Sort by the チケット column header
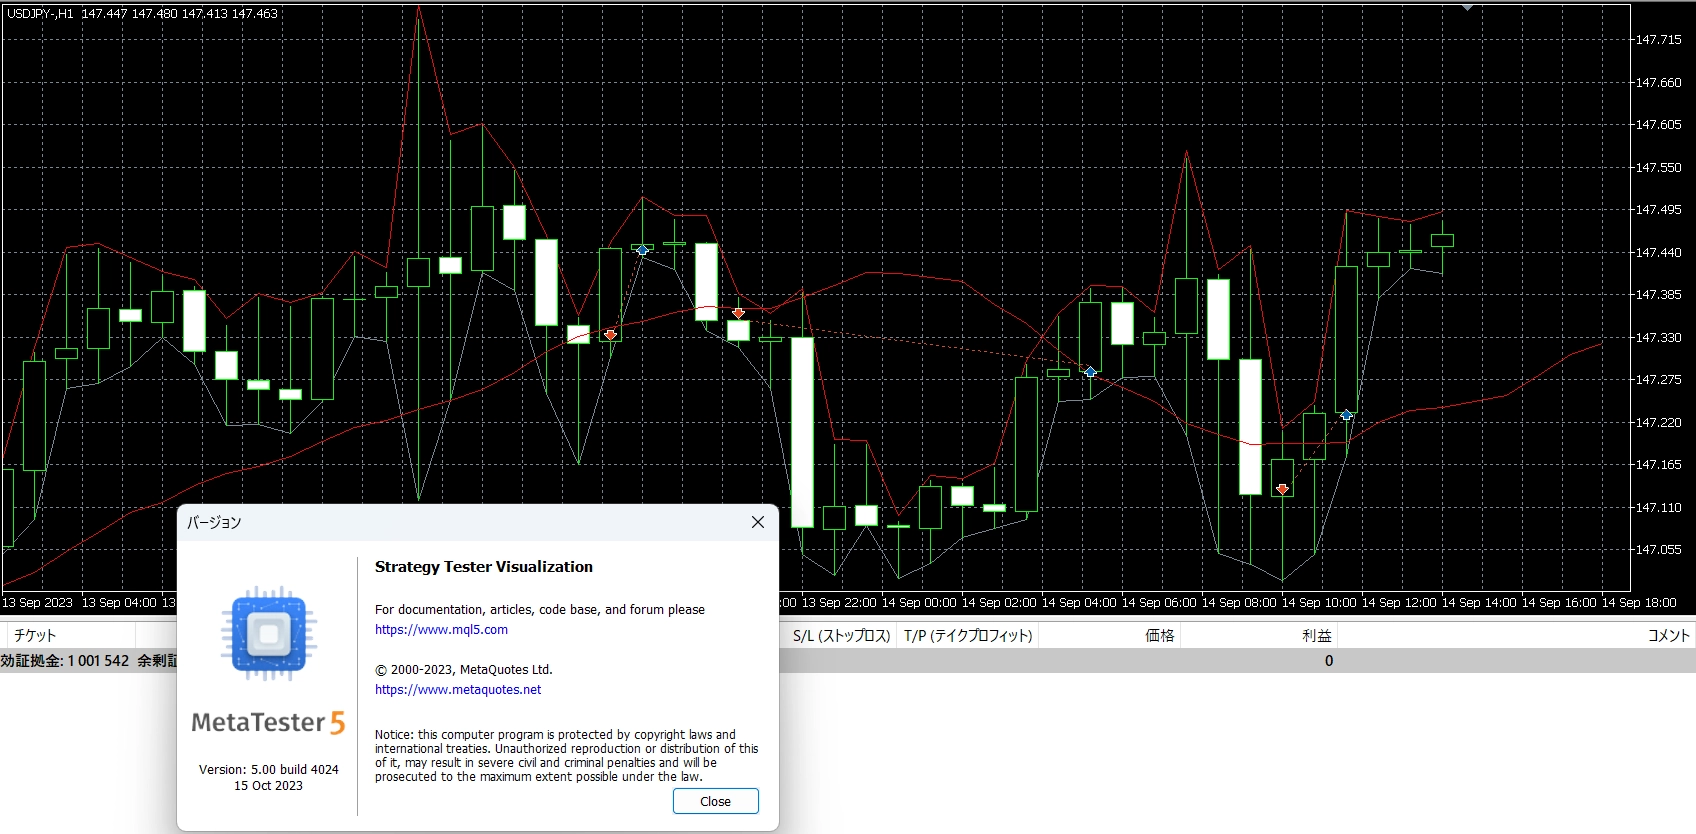Image resolution: width=1696 pixels, height=834 pixels. [36, 635]
